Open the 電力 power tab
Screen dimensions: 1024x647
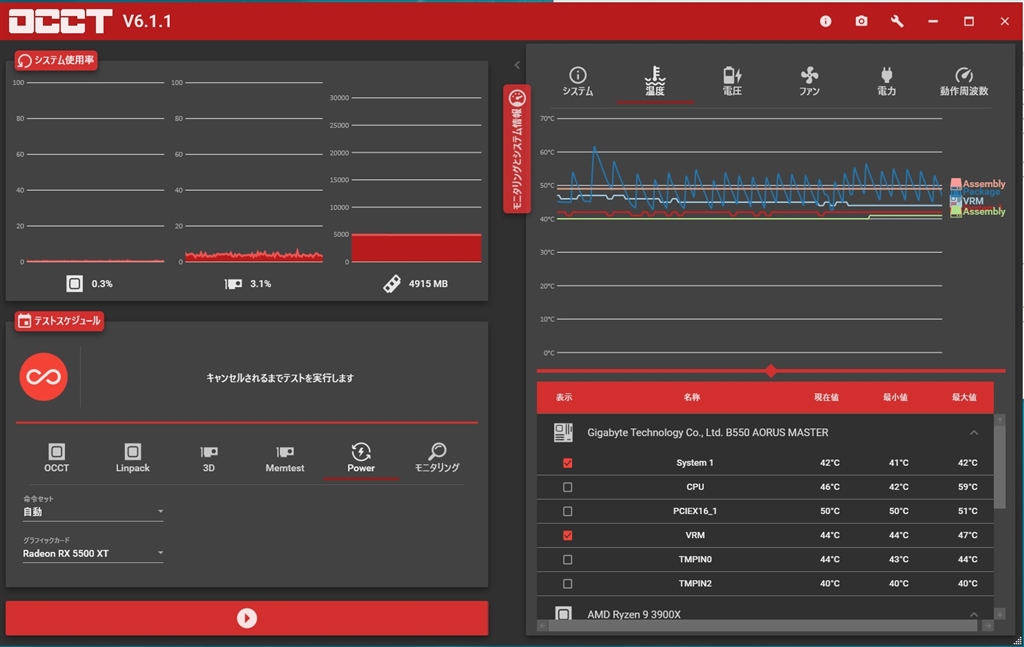click(x=886, y=82)
